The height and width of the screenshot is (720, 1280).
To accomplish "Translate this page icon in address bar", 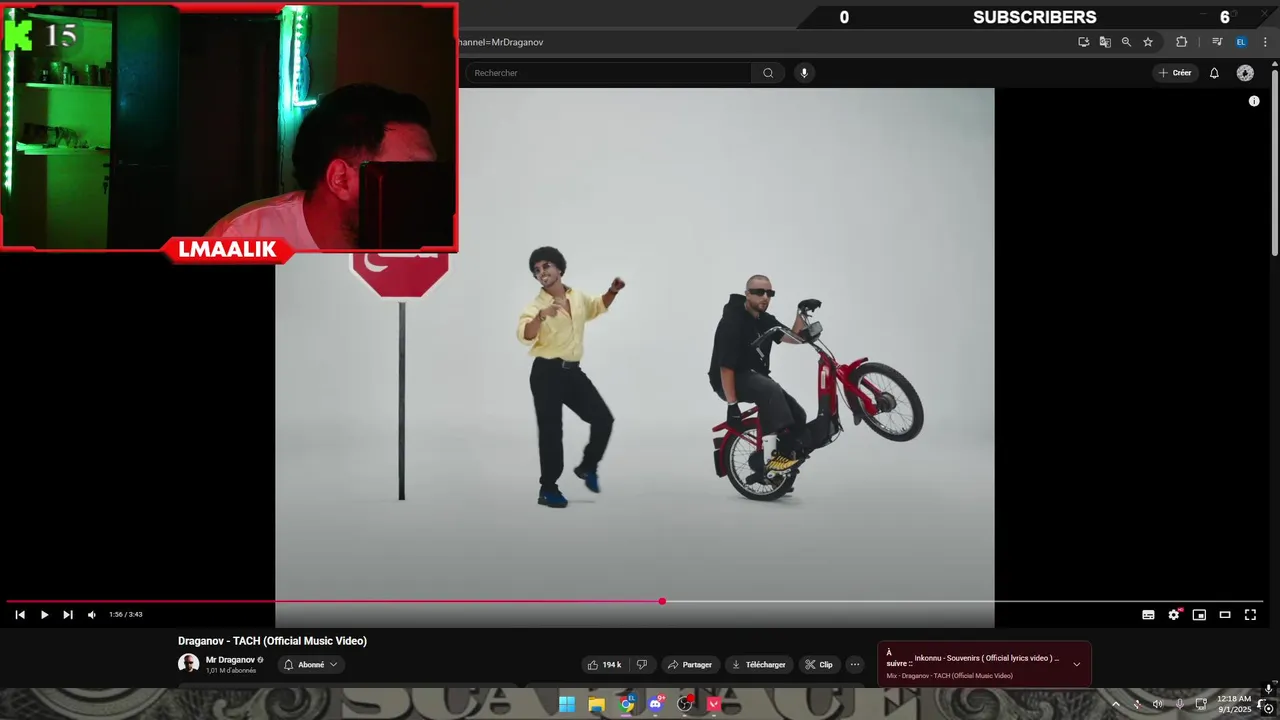I will pyautogui.click(x=1105, y=42).
